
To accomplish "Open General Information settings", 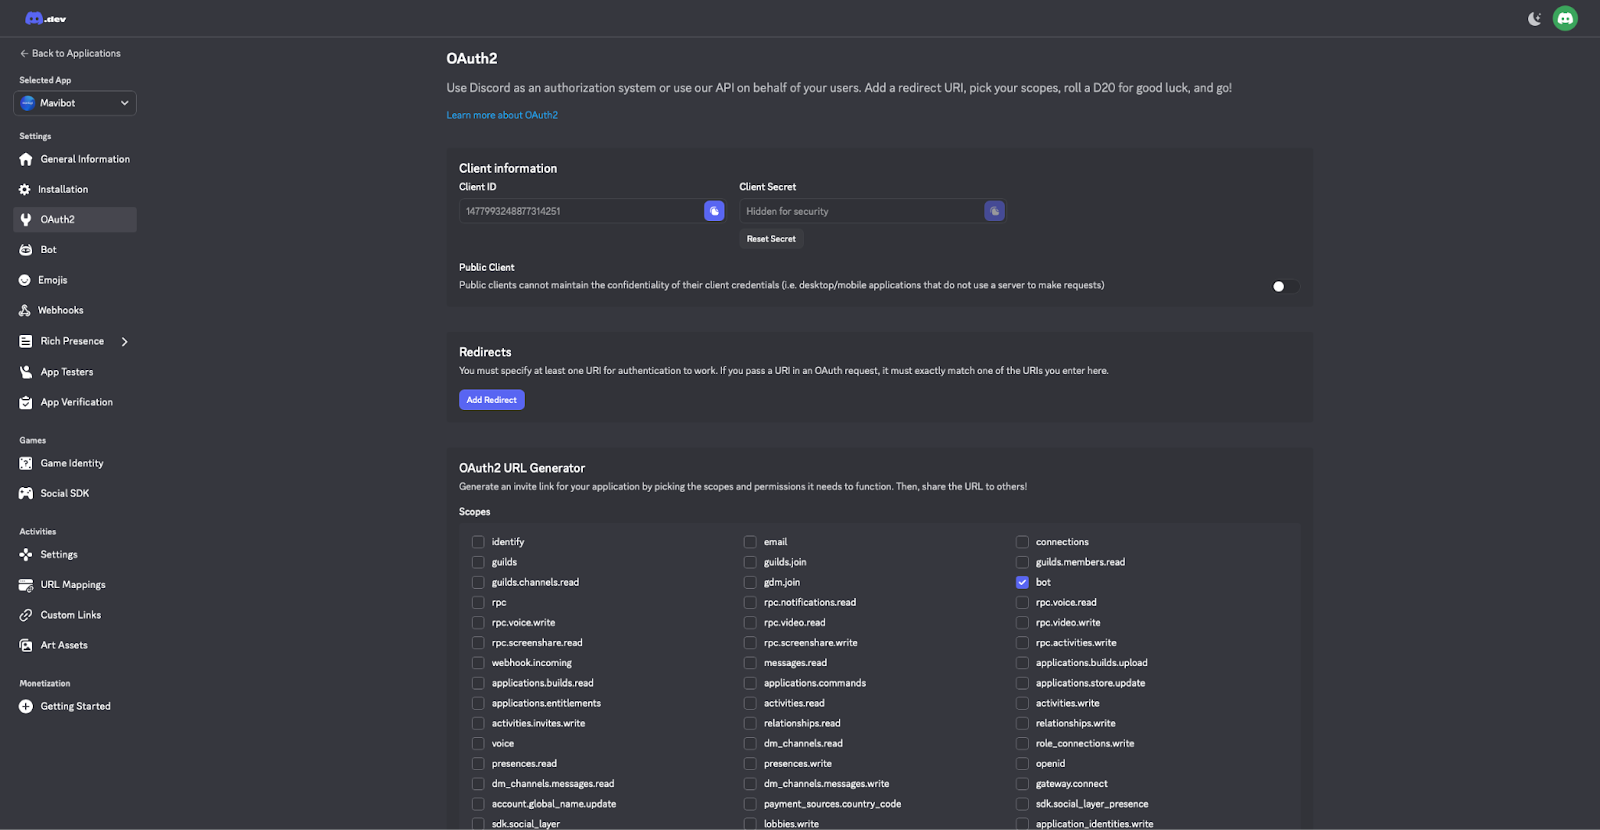I will [85, 160].
